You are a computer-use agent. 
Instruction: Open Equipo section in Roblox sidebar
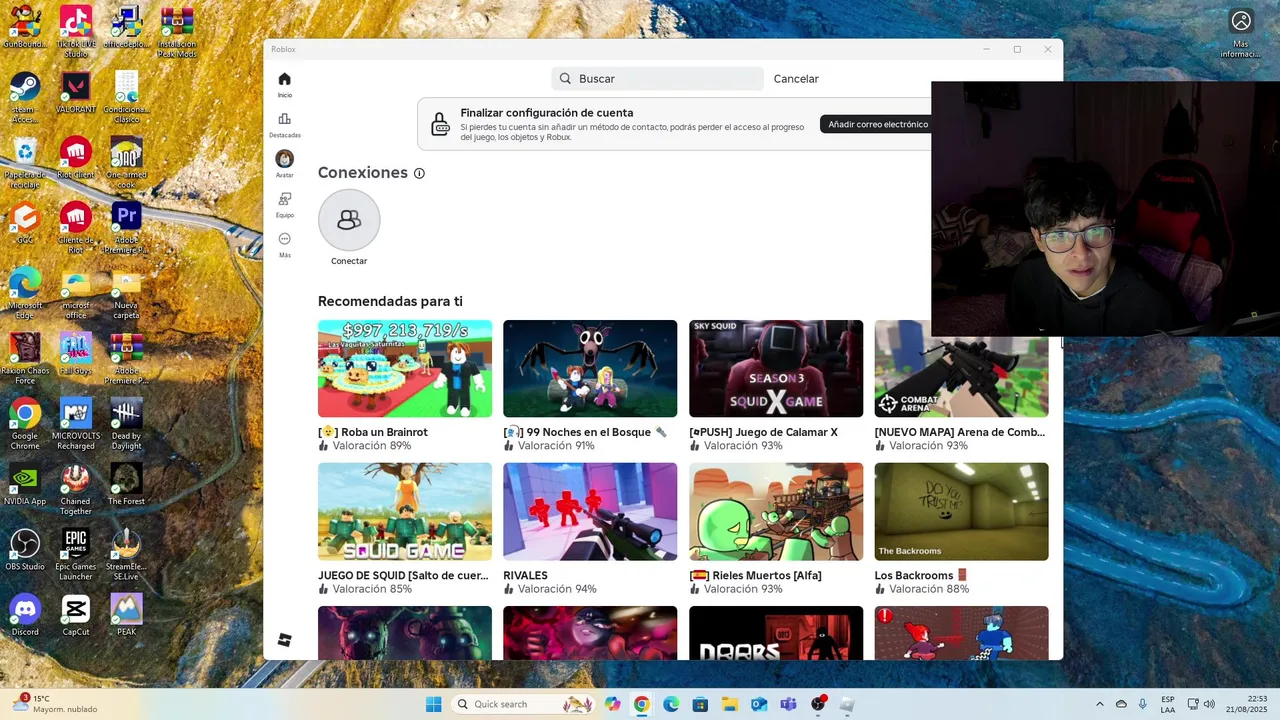(285, 204)
